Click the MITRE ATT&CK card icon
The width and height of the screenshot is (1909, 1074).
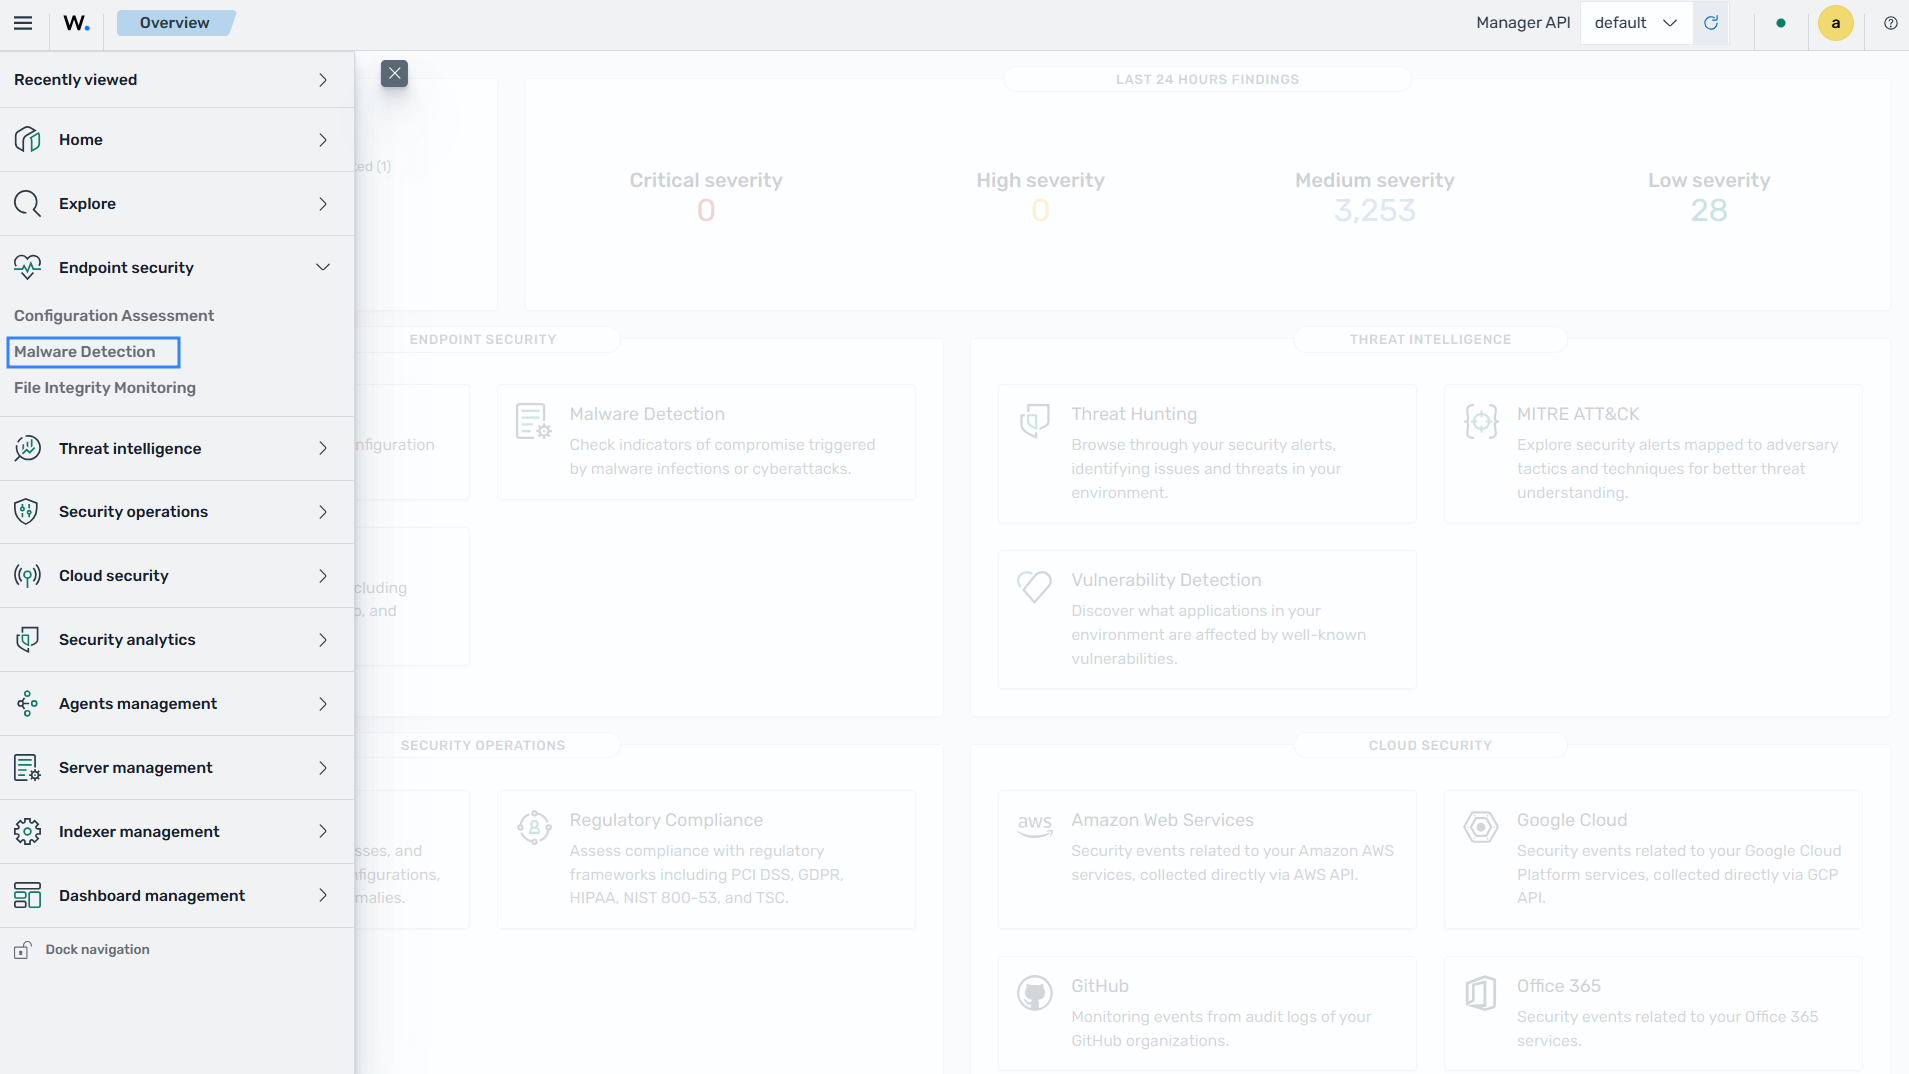[x=1481, y=421]
